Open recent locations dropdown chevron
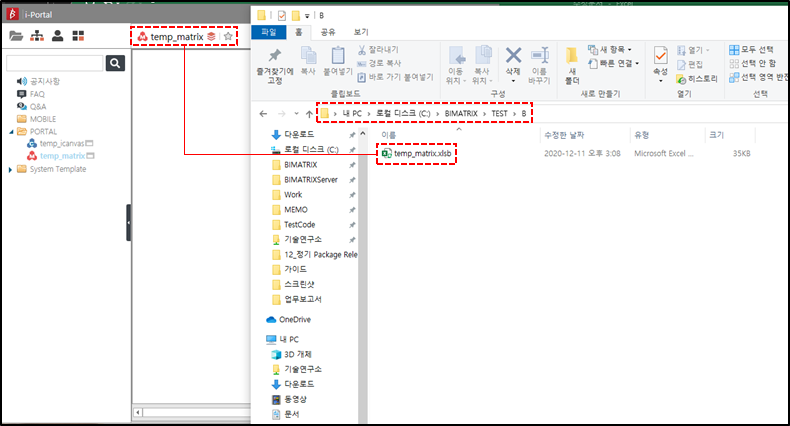Screen dimensions: 790x426 click(296, 114)
